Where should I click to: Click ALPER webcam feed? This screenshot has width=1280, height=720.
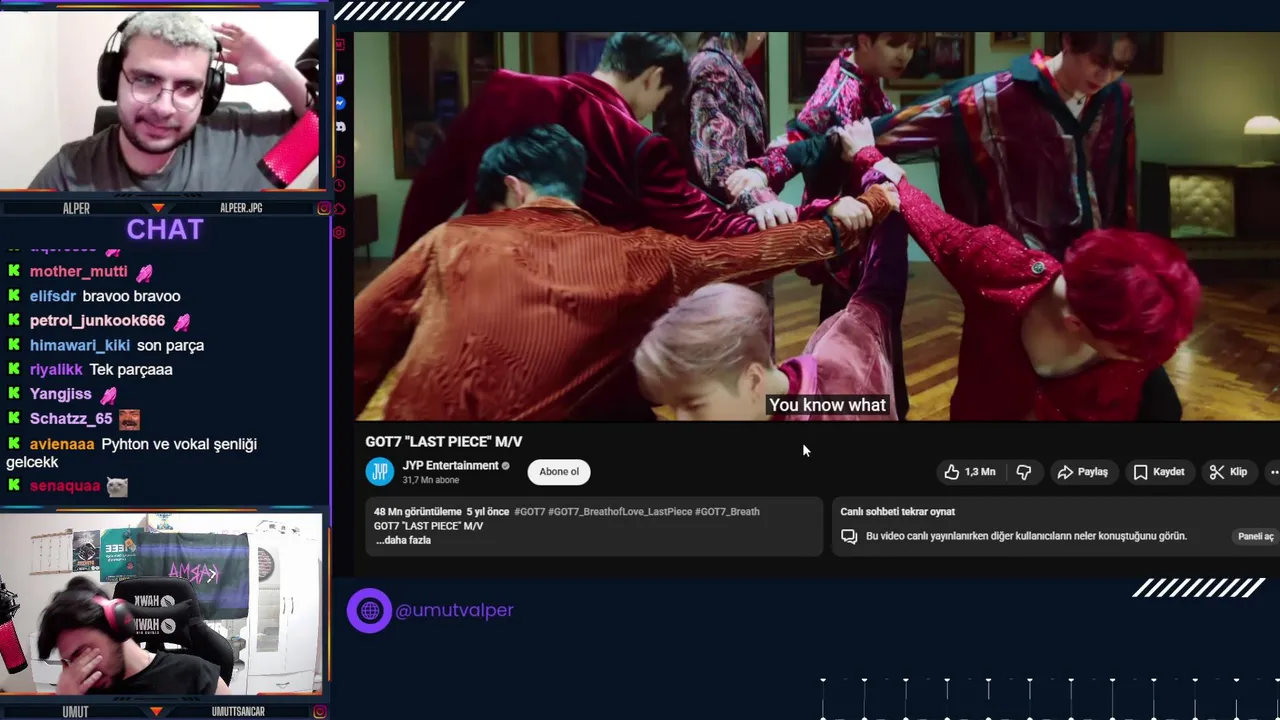(x=160, y=101)
